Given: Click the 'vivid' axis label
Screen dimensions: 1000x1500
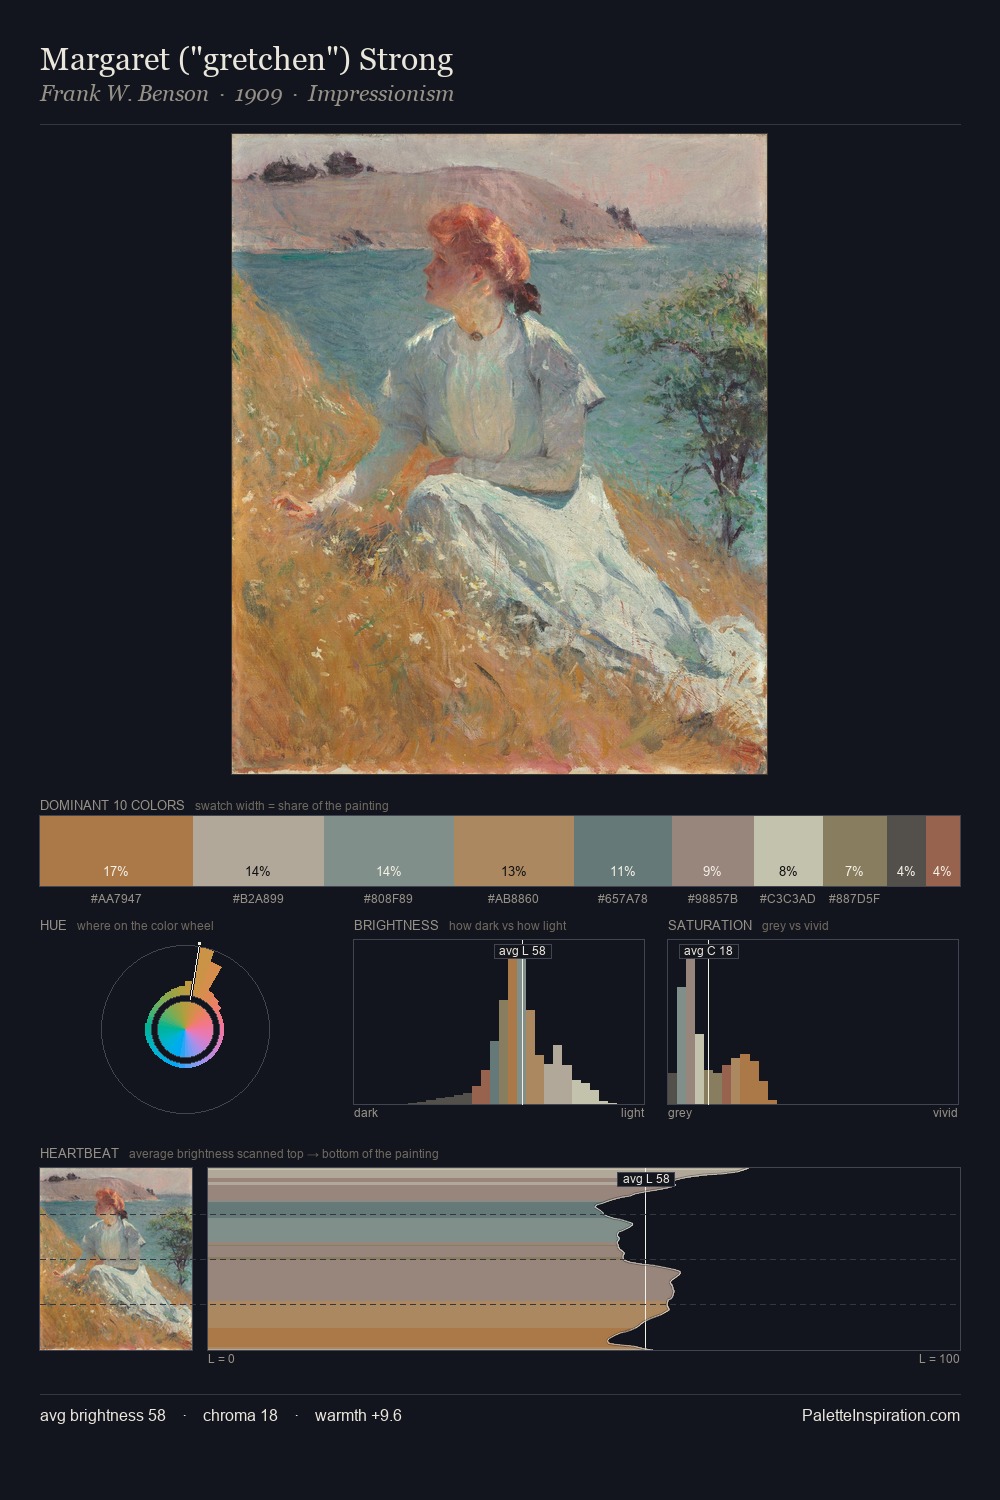Looking at the screenshot, I should click(x=945, y=1113).
